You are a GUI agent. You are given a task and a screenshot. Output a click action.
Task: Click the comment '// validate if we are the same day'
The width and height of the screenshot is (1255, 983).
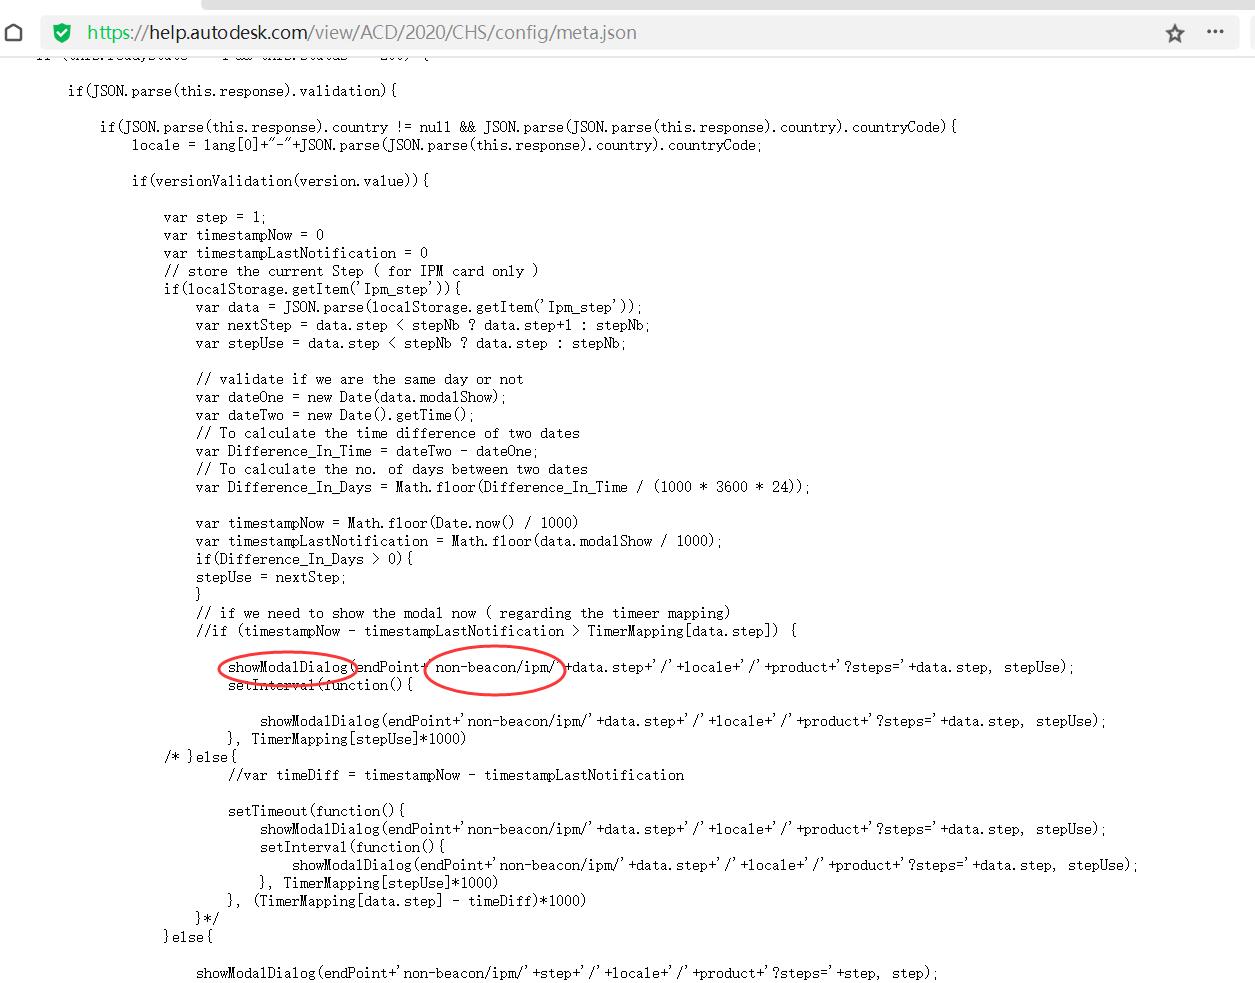359,379
